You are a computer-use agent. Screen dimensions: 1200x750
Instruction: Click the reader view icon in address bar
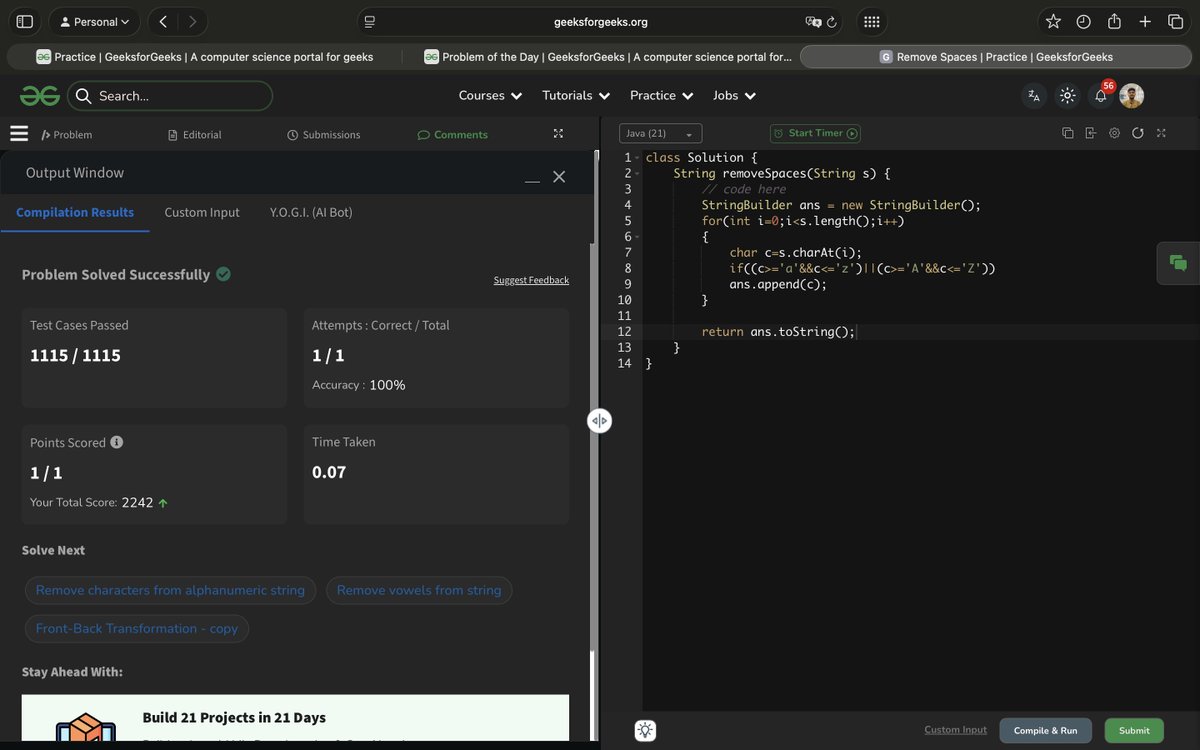tap(370, 21)
